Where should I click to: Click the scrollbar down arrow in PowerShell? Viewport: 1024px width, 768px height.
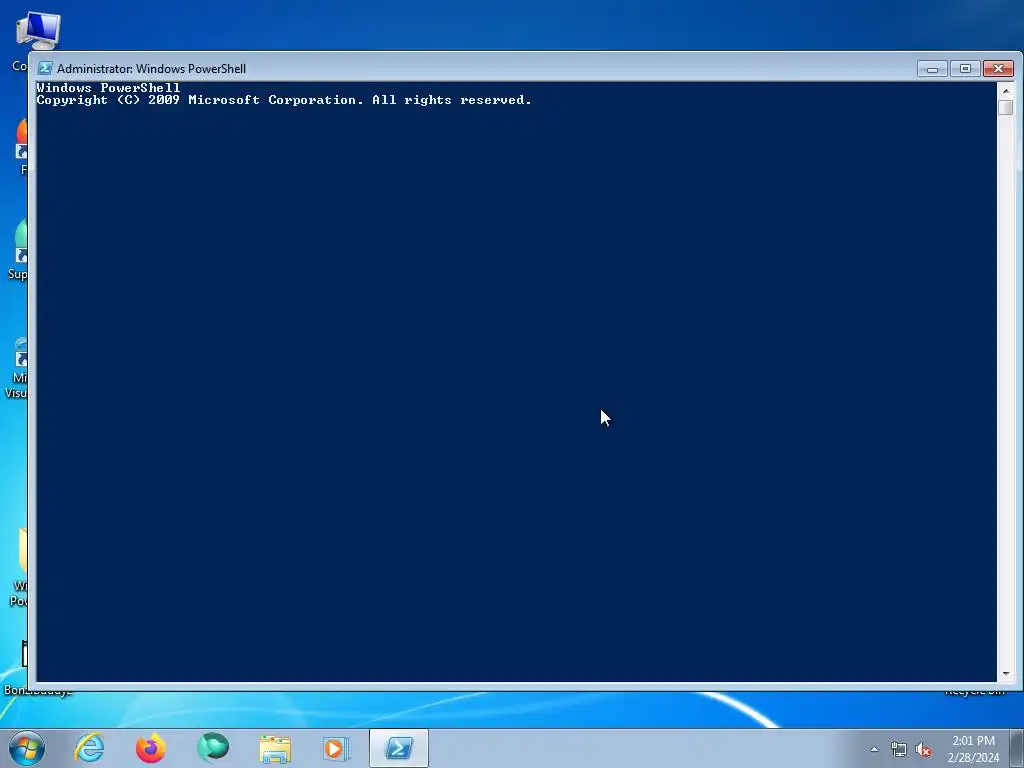[x=1006, y=673]
